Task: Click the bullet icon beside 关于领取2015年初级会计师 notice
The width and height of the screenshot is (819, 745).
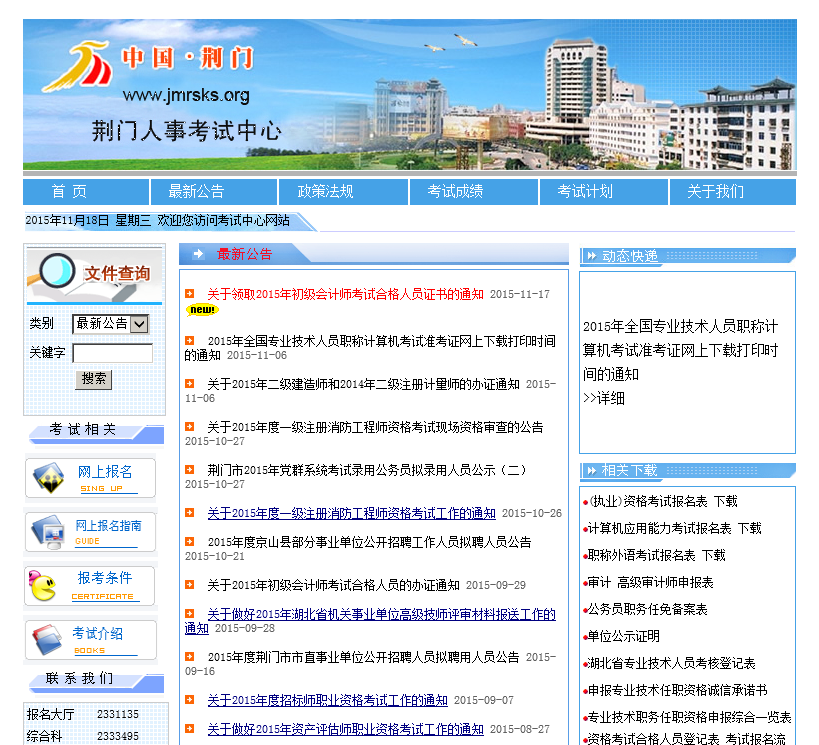Action: pos(190,294)
